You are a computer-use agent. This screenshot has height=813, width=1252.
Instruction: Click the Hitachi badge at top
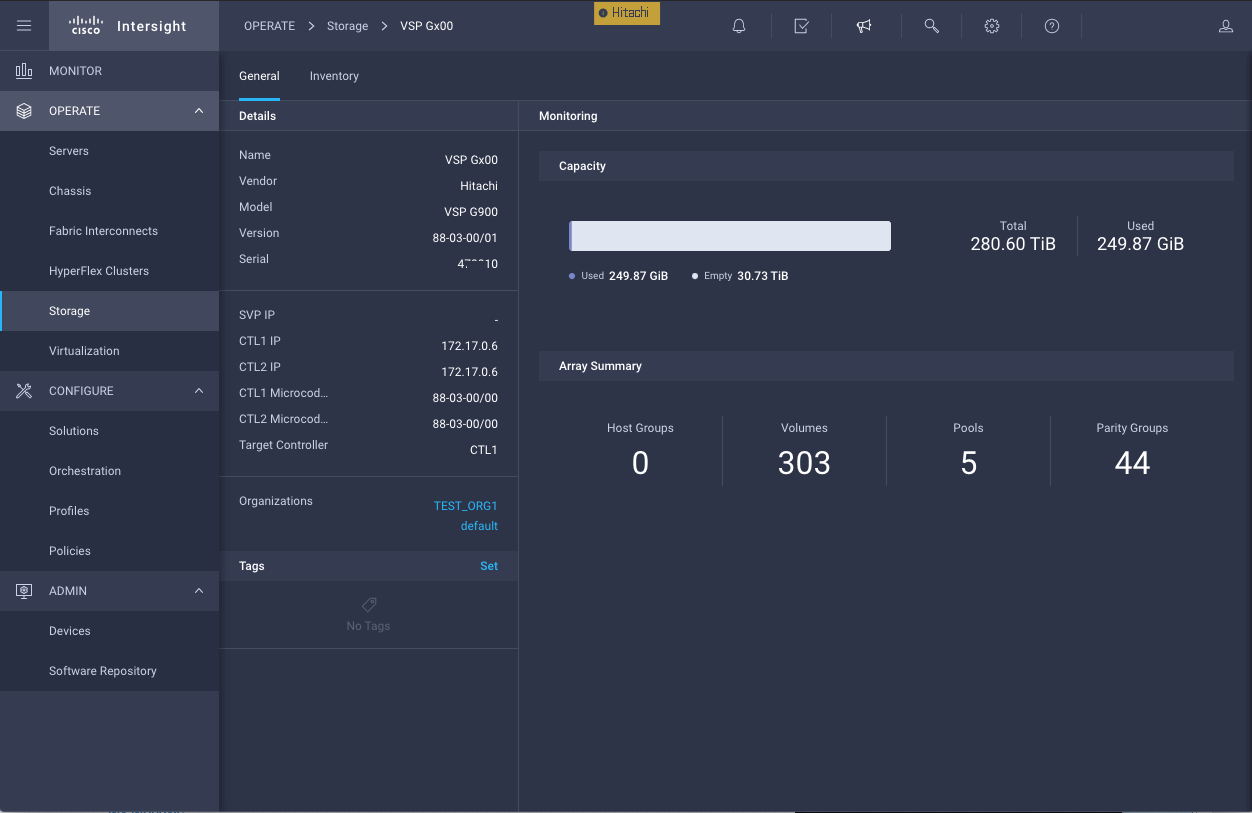[627, 13]
